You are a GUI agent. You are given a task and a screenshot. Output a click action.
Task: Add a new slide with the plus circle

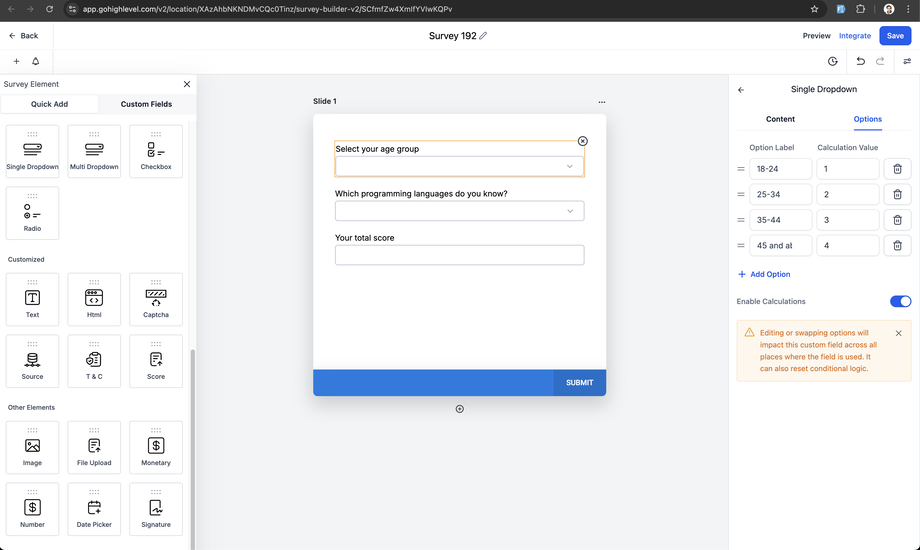coord(459,409)
